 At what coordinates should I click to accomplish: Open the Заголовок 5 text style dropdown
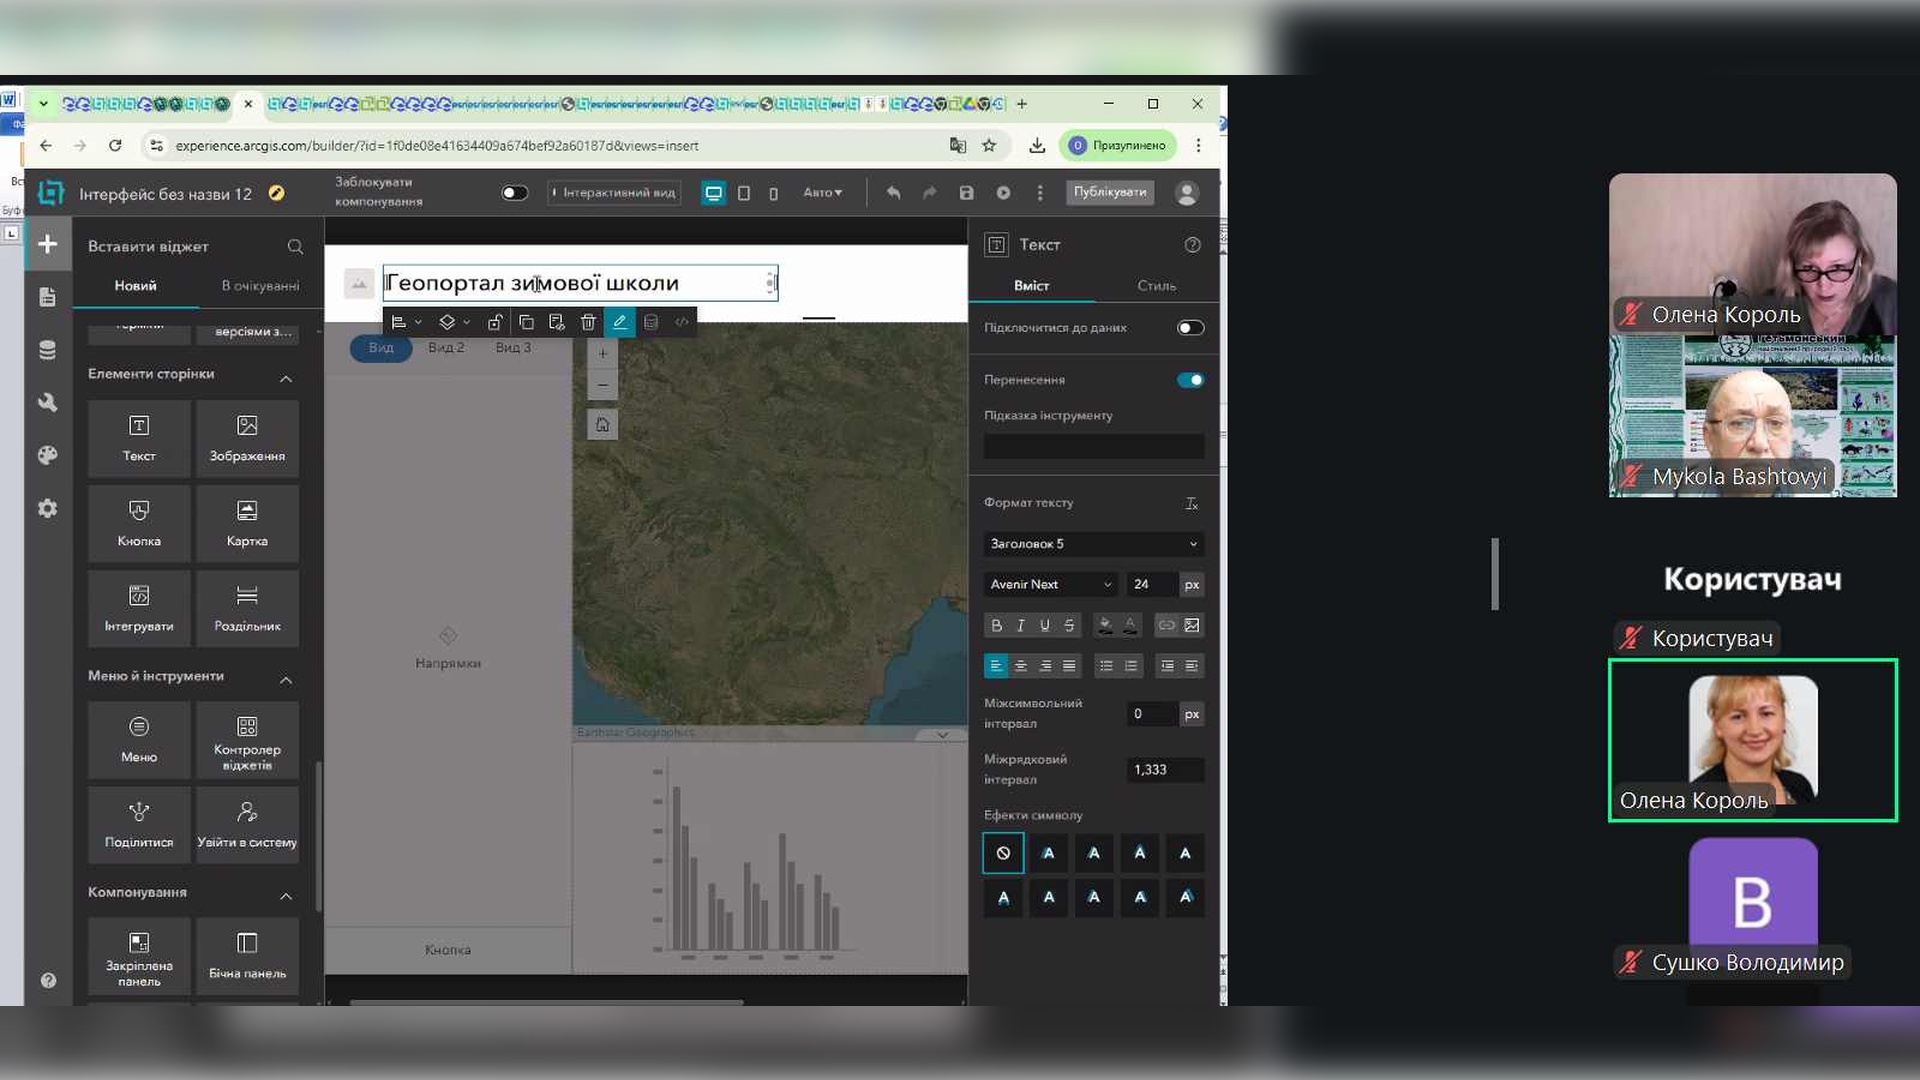[x=1093, y=544]
